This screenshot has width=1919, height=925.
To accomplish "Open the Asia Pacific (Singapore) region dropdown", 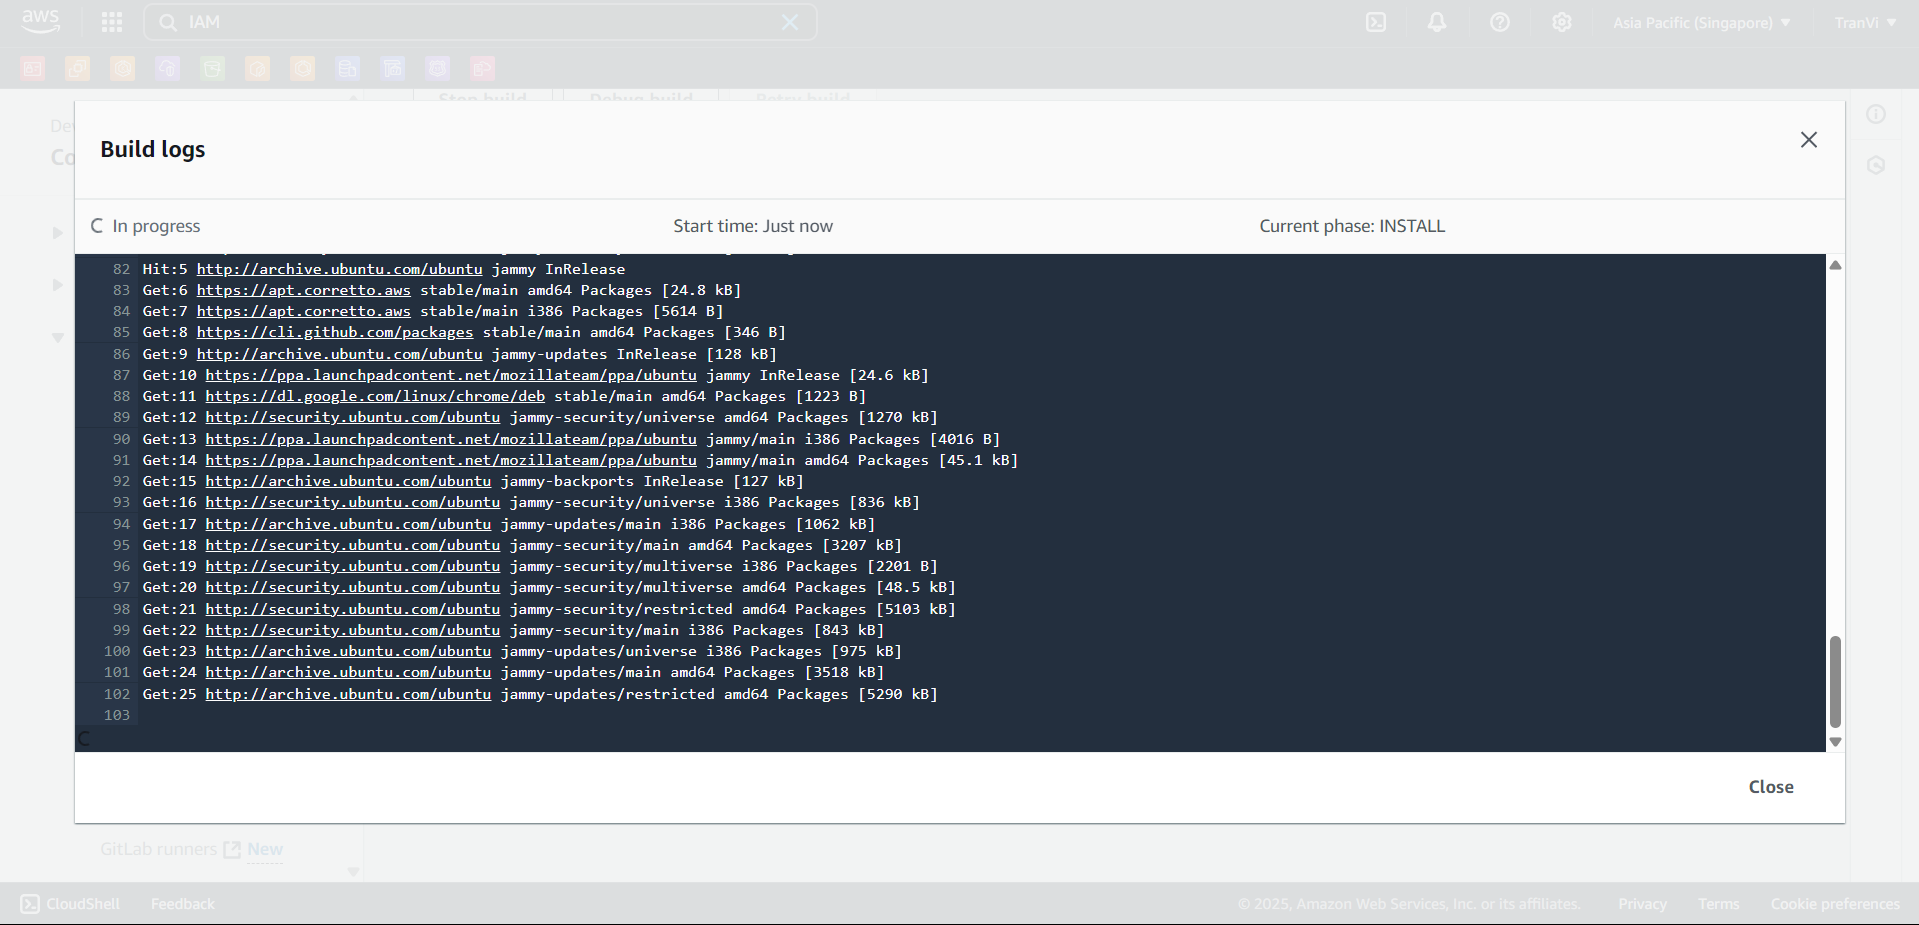I will click(1700, 21).
